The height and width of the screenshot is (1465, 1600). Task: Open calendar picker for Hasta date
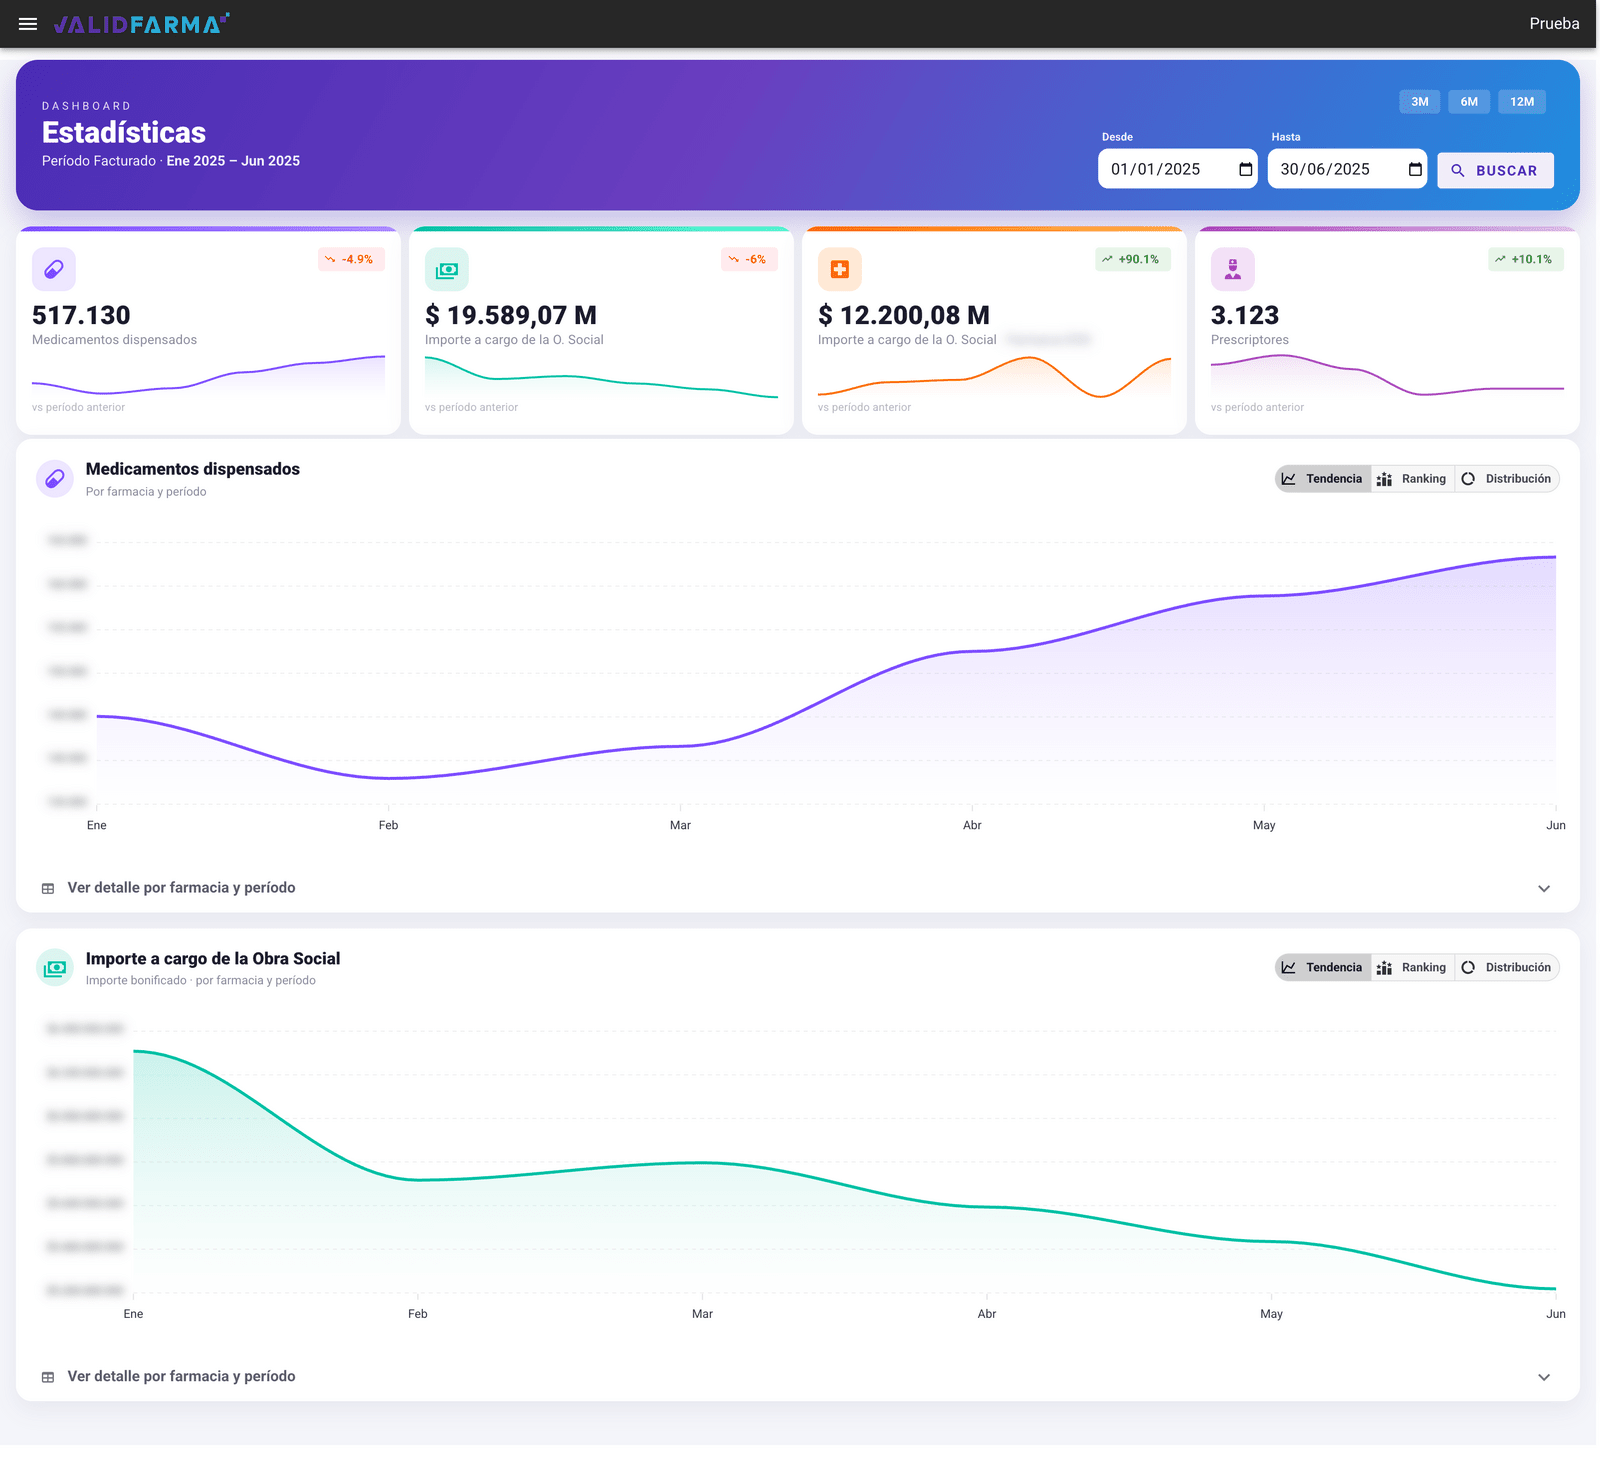[x=1415, y=169]
